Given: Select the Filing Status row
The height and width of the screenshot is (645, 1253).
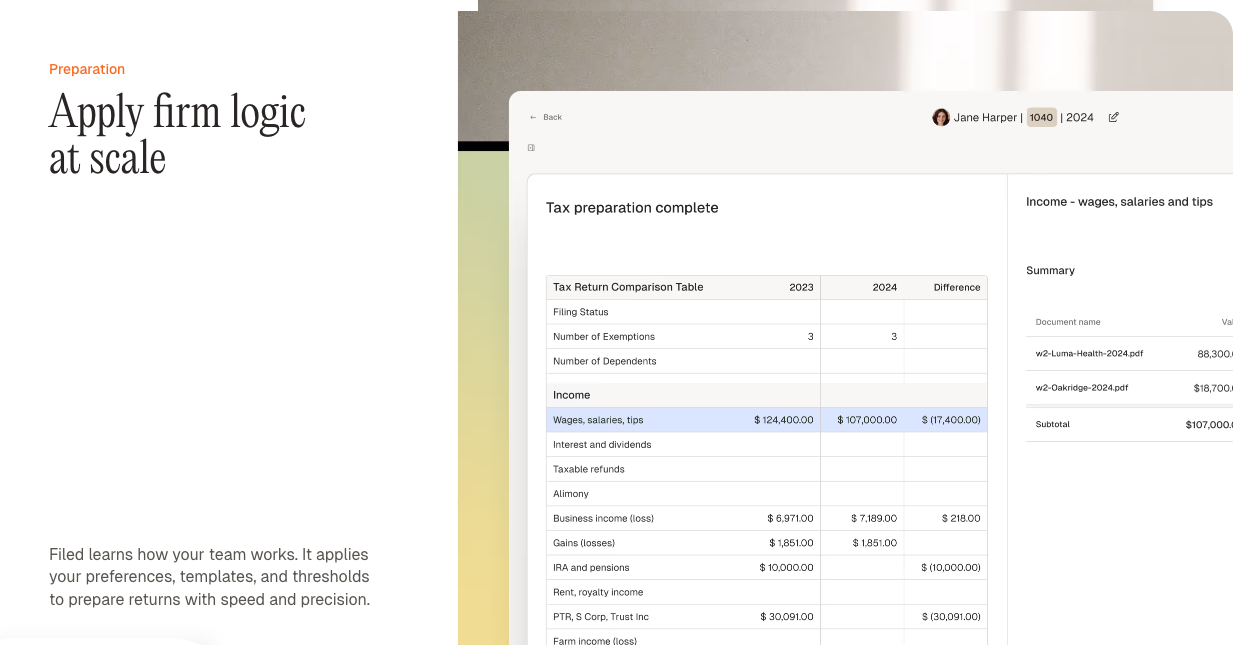Looking at the screenshot, I should coord(767,312).
